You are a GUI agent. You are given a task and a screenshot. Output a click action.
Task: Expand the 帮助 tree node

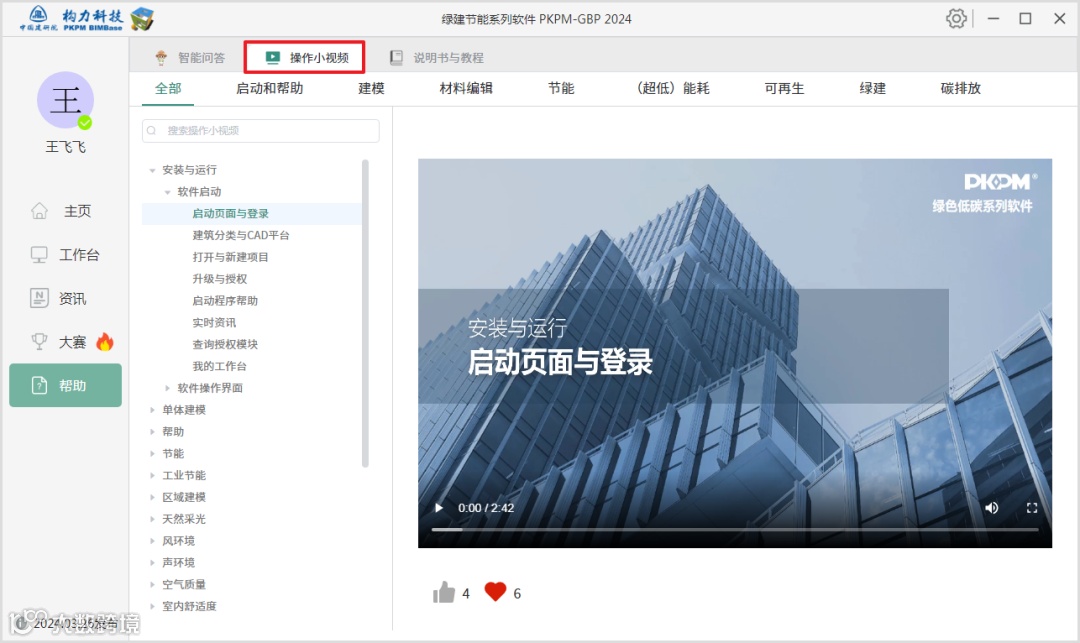[152, 432]
